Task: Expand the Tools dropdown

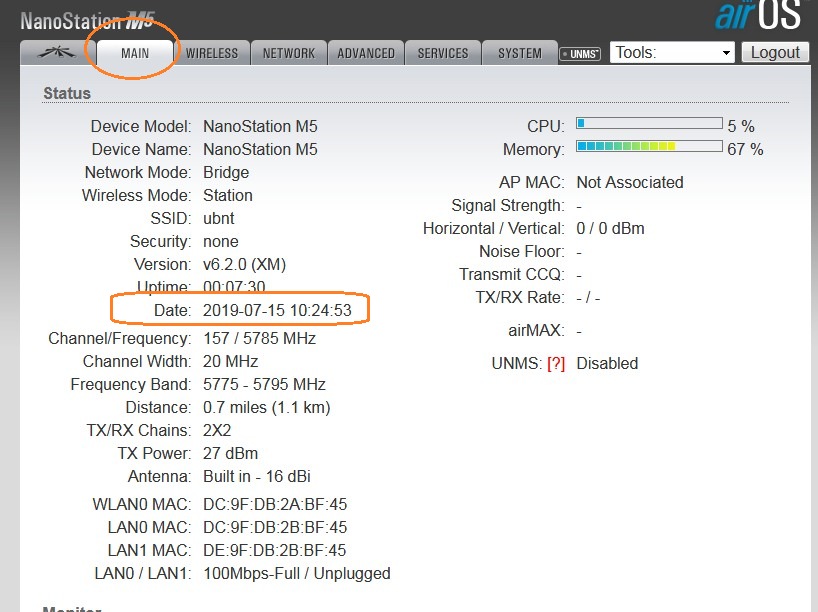Action: 672,53
